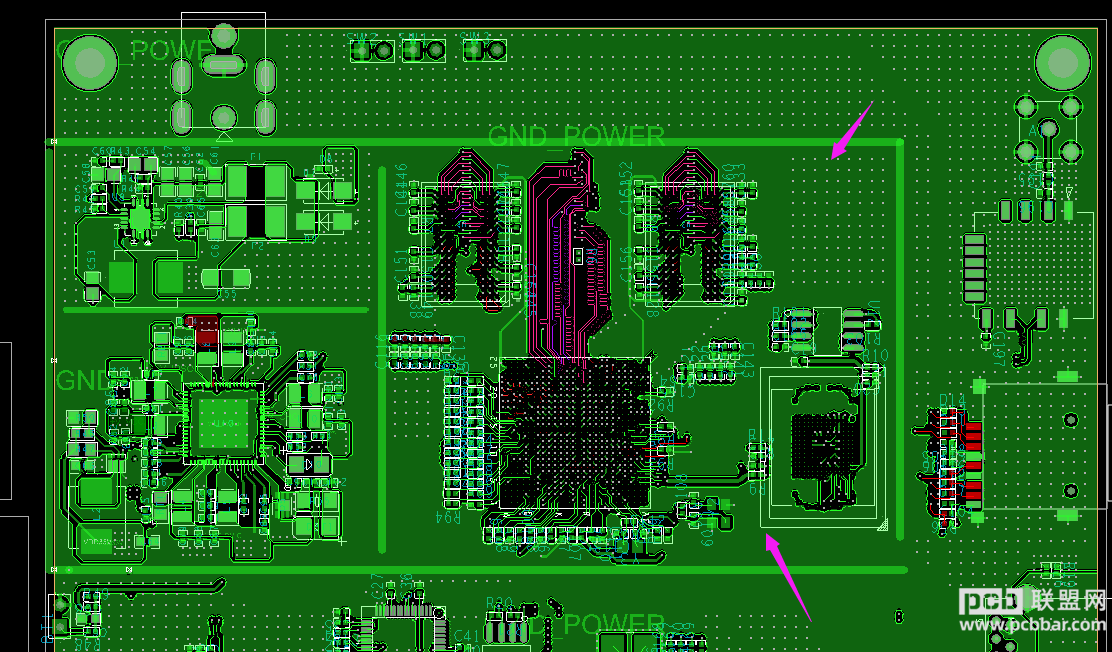The image size is (1112, 652).
Task: Click the large central BGA chip footprint
Action: click(x=574, y=433)
